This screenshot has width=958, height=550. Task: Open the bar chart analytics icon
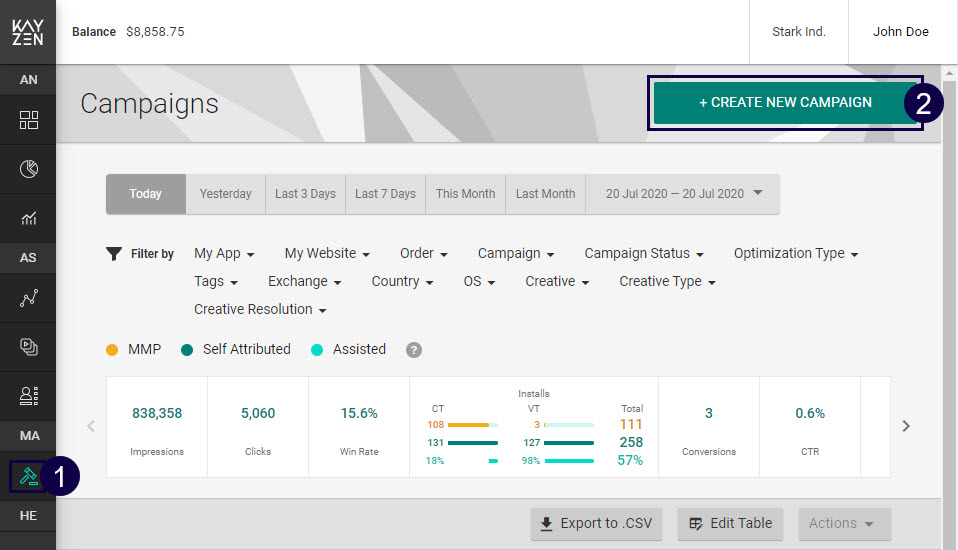pyautogui.click(x=28, y=217)
